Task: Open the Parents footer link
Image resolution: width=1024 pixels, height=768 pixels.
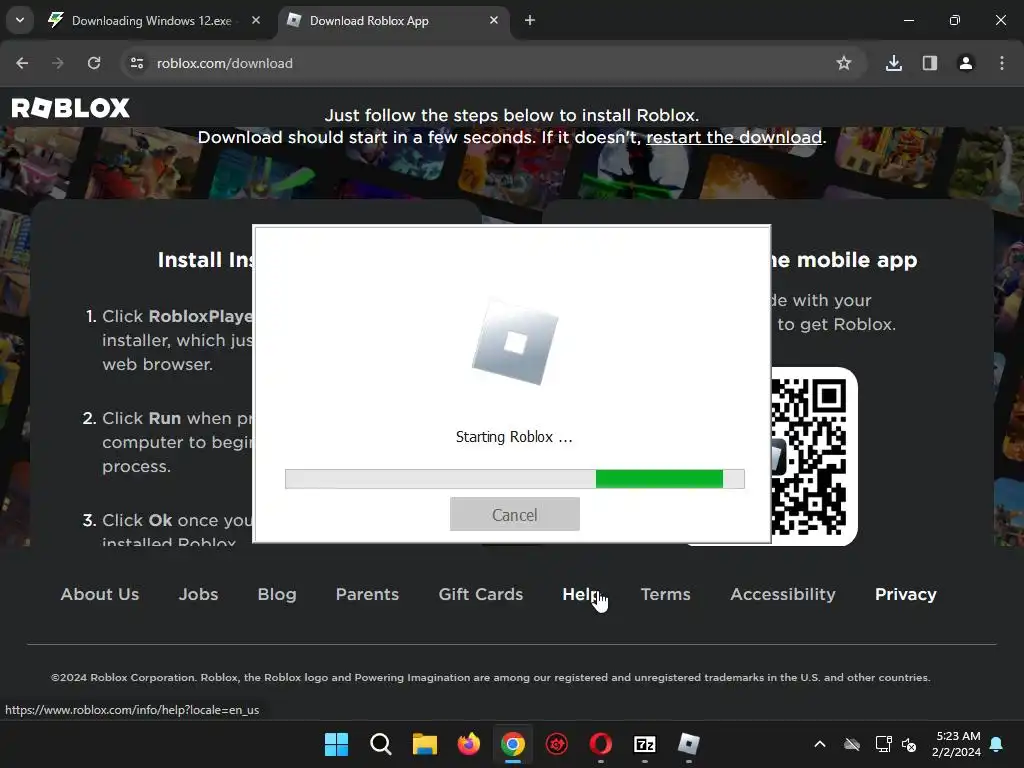Action: pos(367,594)
